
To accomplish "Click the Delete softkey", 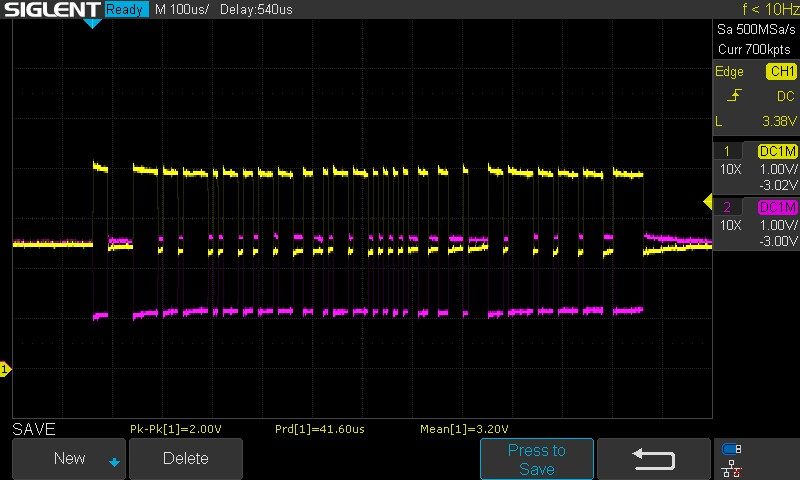I will [x=186, y=458].
